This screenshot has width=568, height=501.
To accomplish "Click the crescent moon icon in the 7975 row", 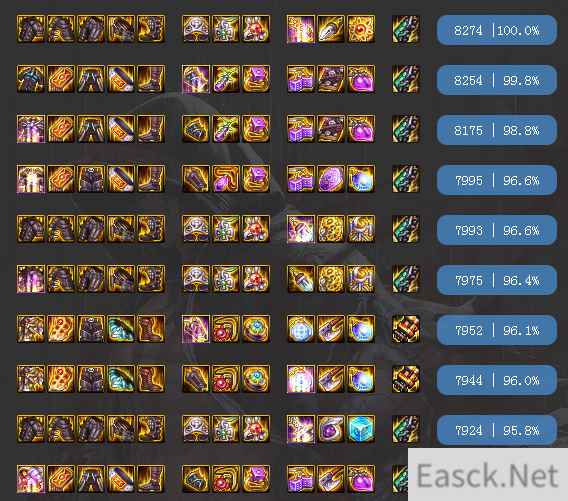I will click(361, 279).
